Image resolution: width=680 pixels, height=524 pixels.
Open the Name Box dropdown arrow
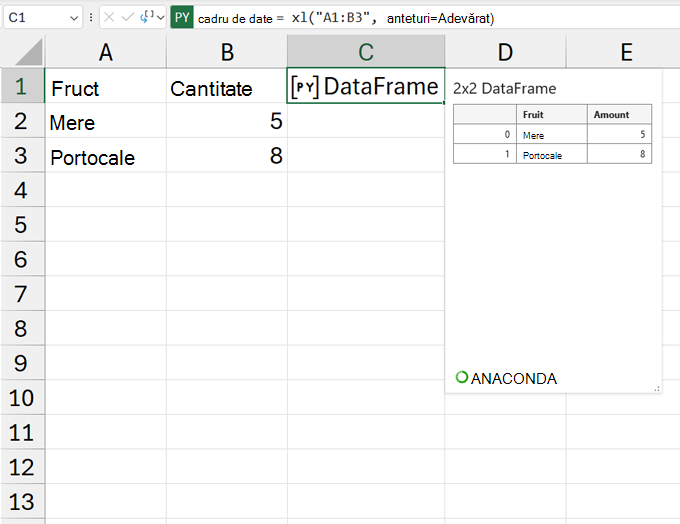pos(74,18)
